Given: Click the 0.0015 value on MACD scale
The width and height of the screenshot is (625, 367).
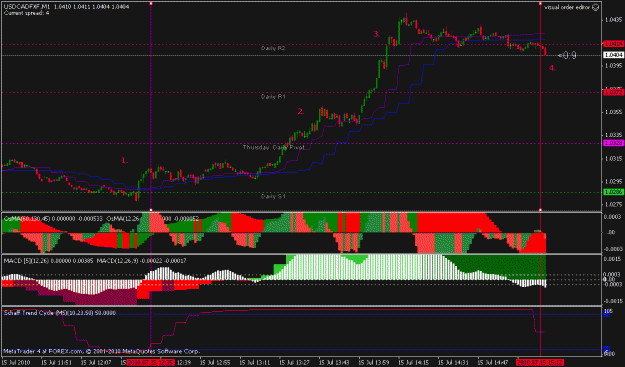Looking at the screenshot, I should pyautogui.click(x=614, y=259).
